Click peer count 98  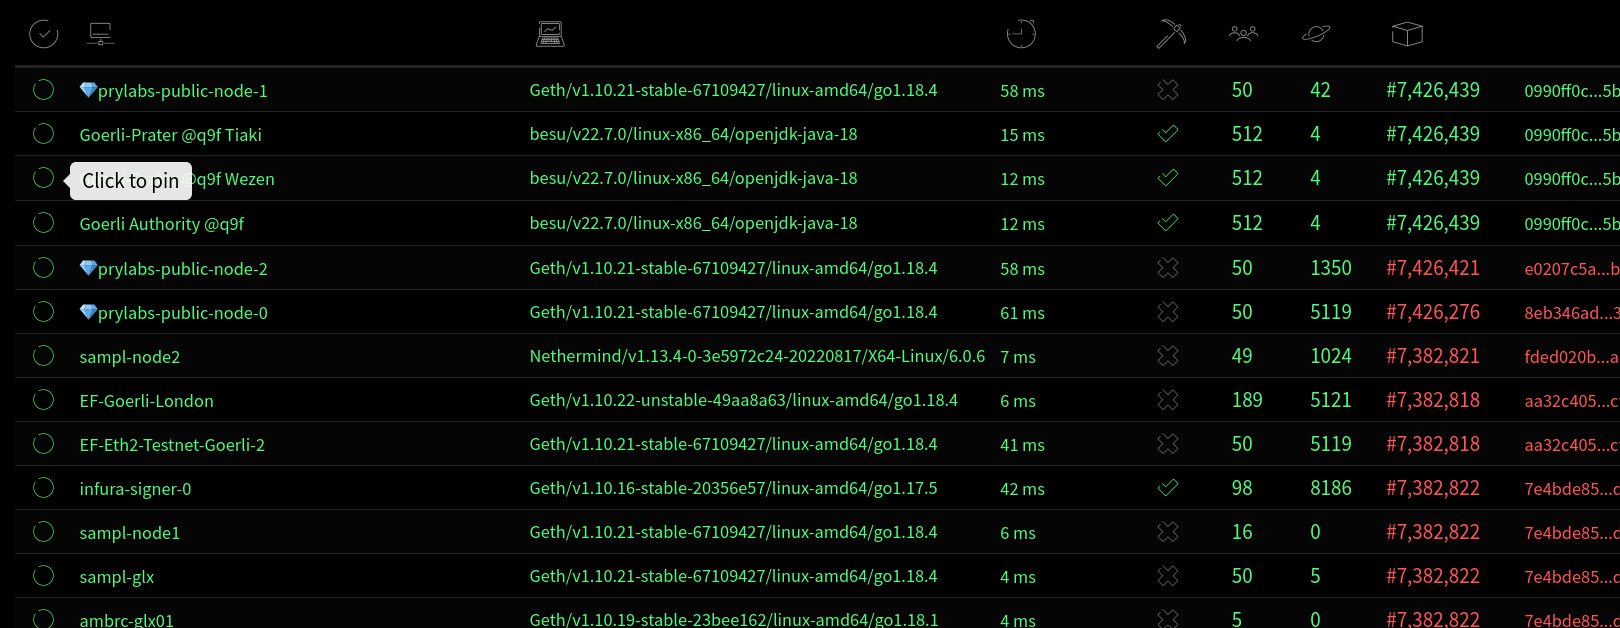[1242, 488]
